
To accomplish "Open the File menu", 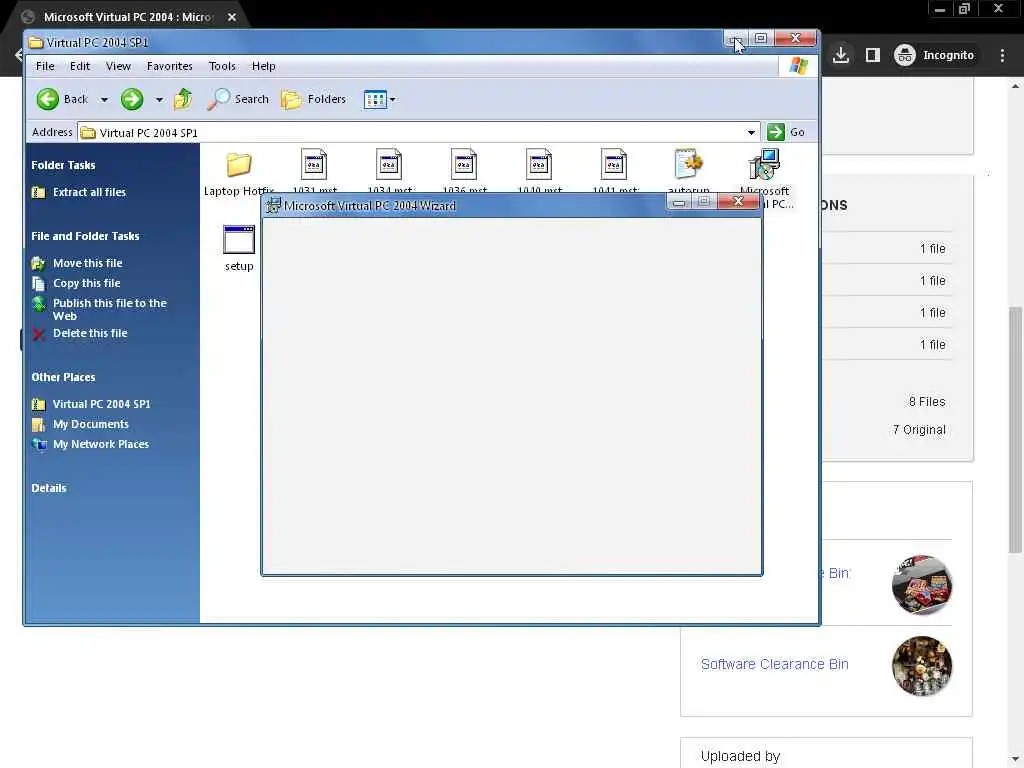I will pos(45,66).
